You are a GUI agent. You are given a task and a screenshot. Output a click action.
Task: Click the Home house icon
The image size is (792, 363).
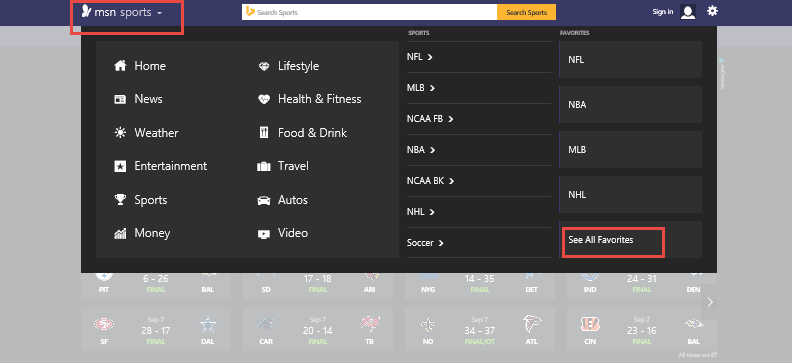click(x=120, y=66)
